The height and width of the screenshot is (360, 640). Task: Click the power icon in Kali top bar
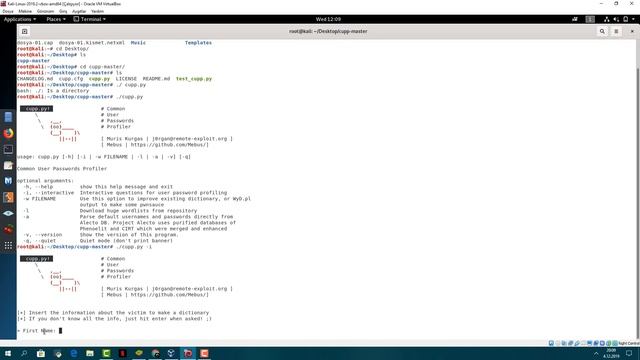point(625,19)
